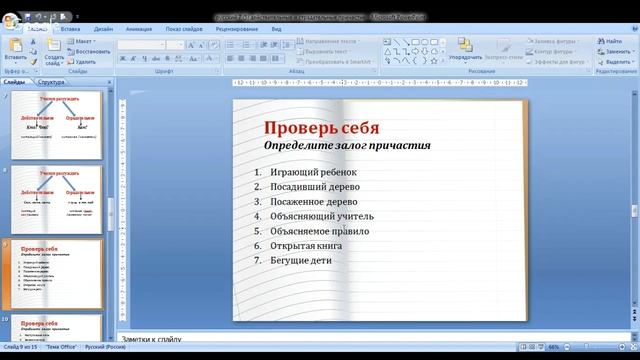Open the Вид ribbon tab
Image resolution: width=640 pixels, height=360 pixels.
pos(276,29)
